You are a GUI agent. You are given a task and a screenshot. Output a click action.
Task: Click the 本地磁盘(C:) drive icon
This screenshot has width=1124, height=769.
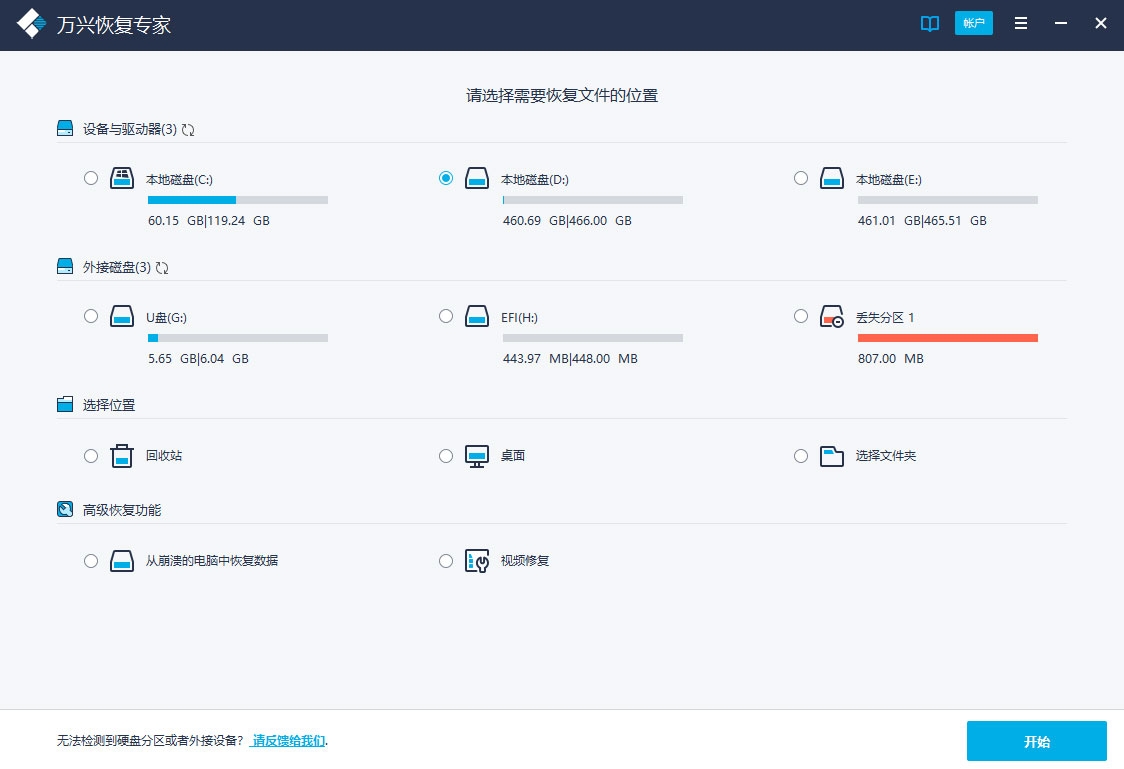(121, 178)
